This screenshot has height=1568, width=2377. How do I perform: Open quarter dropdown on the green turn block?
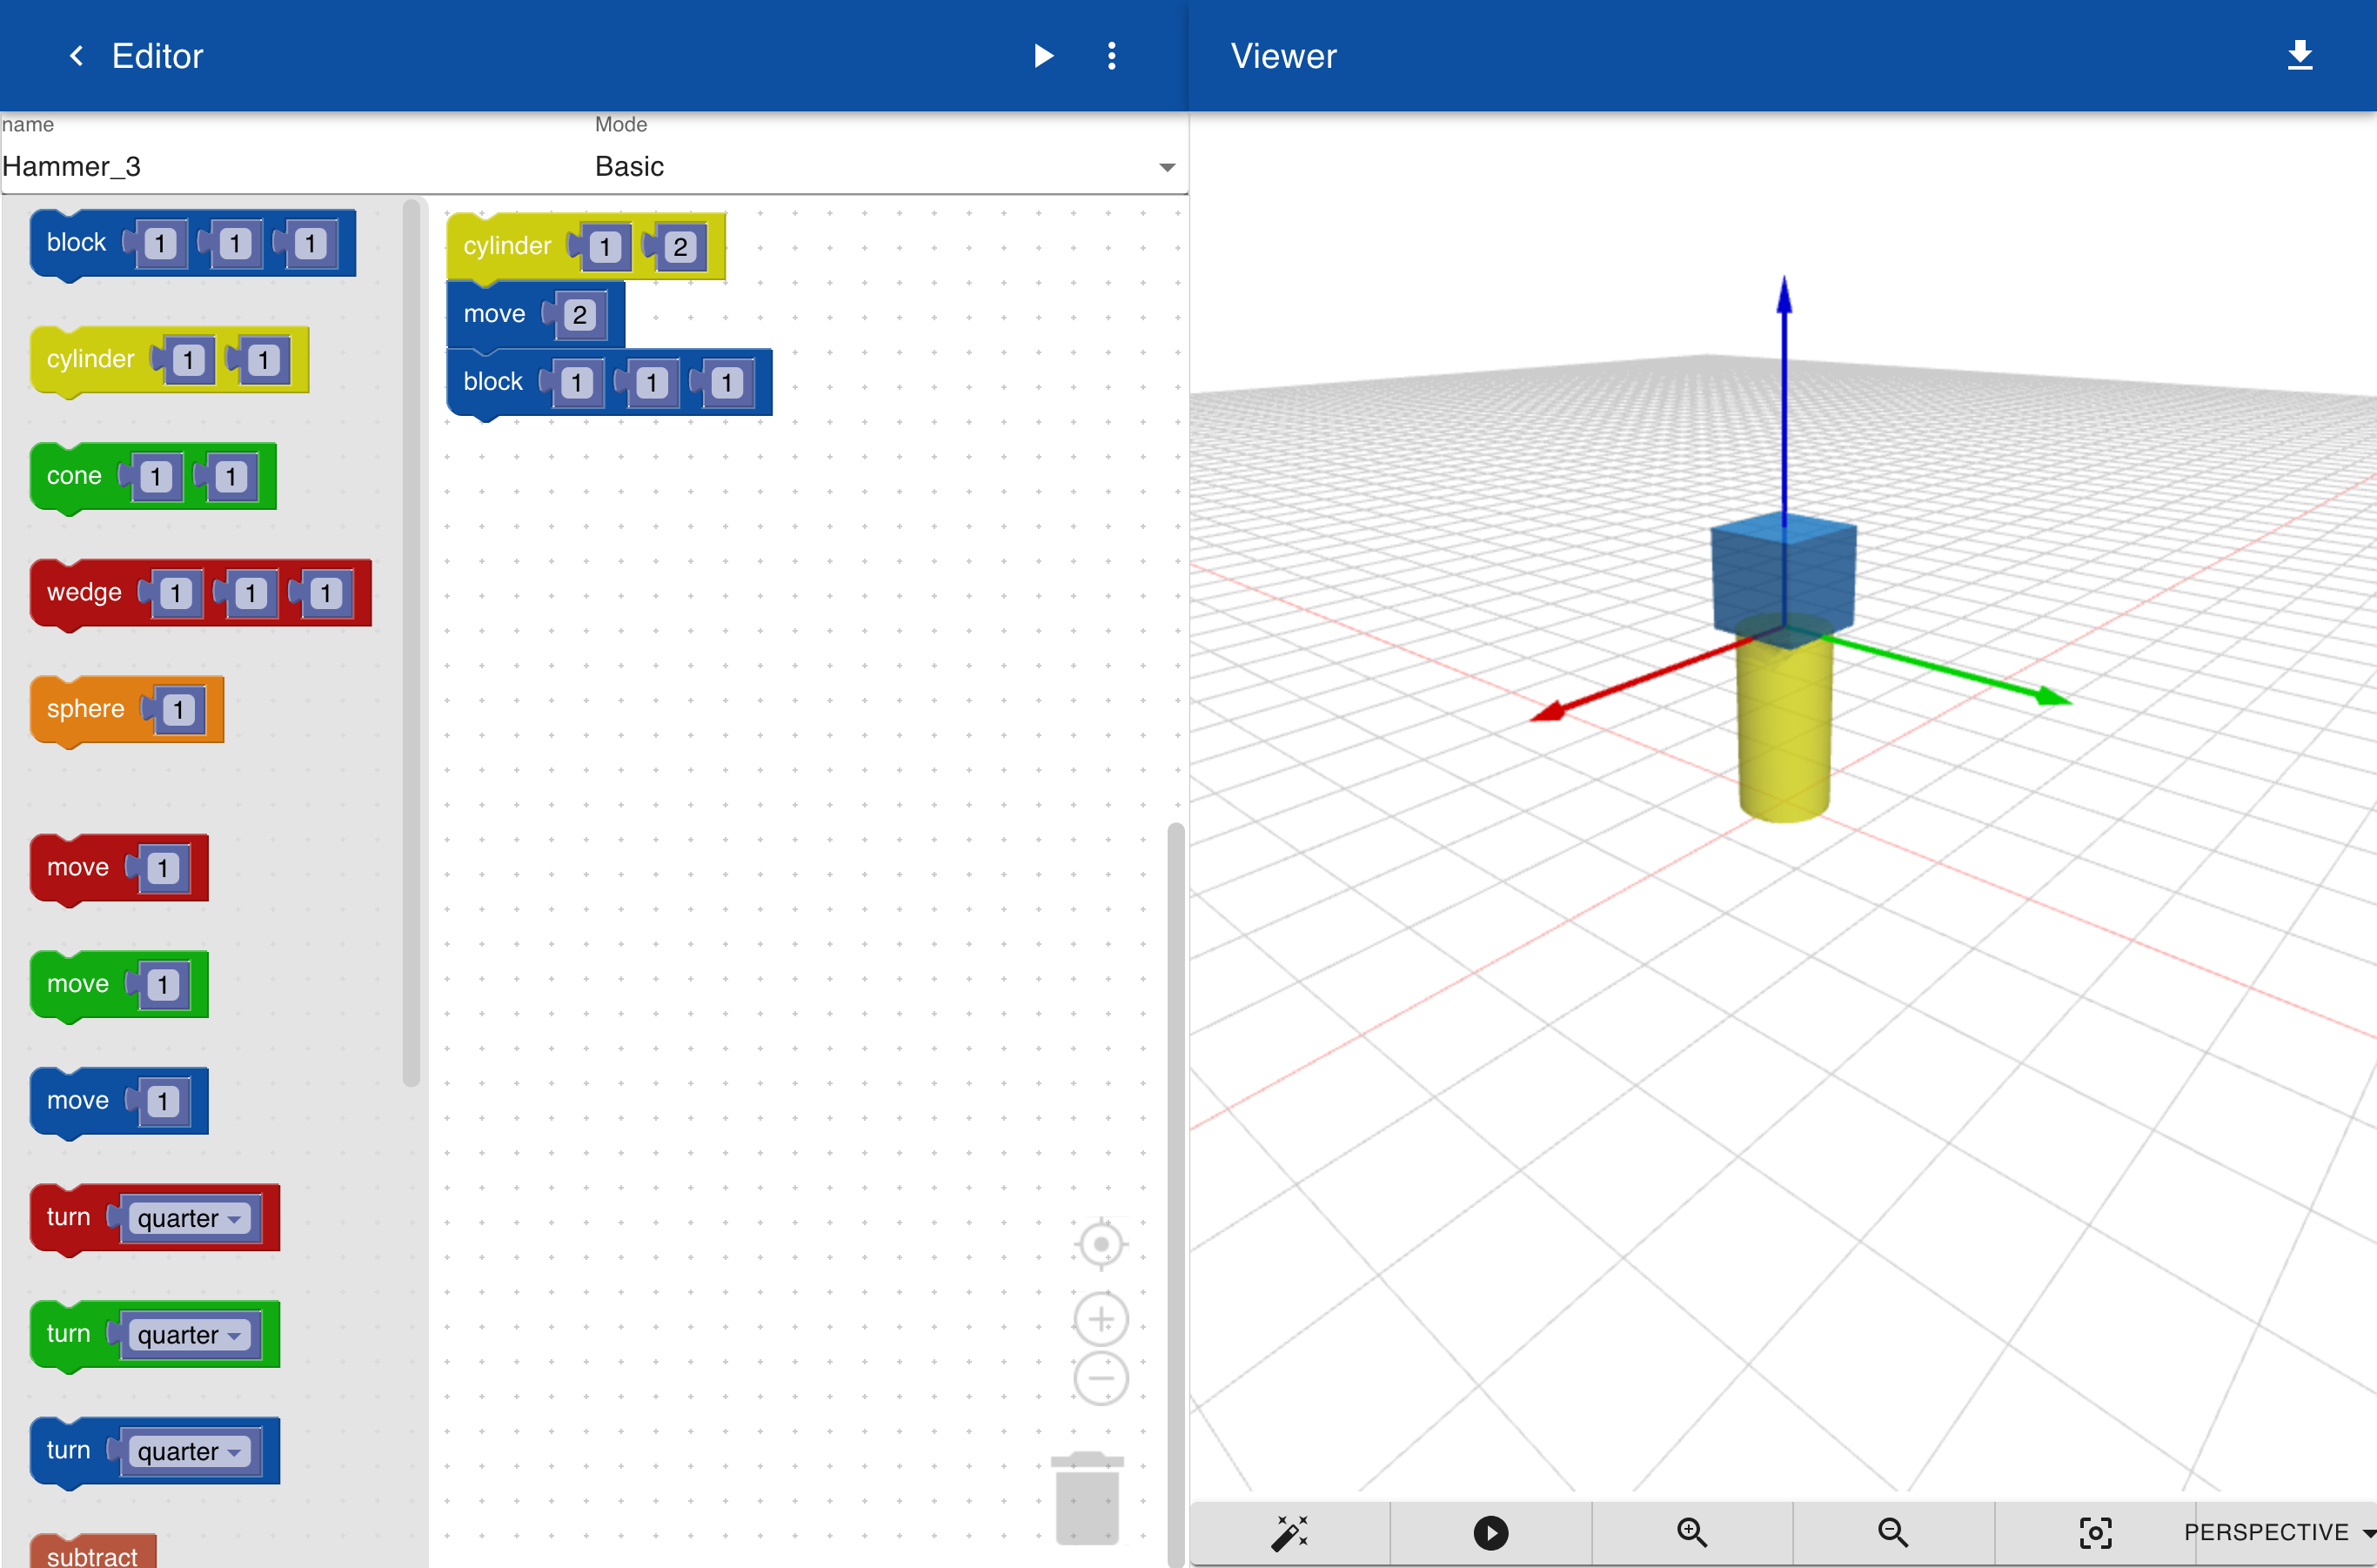(x=190, y=1335)
